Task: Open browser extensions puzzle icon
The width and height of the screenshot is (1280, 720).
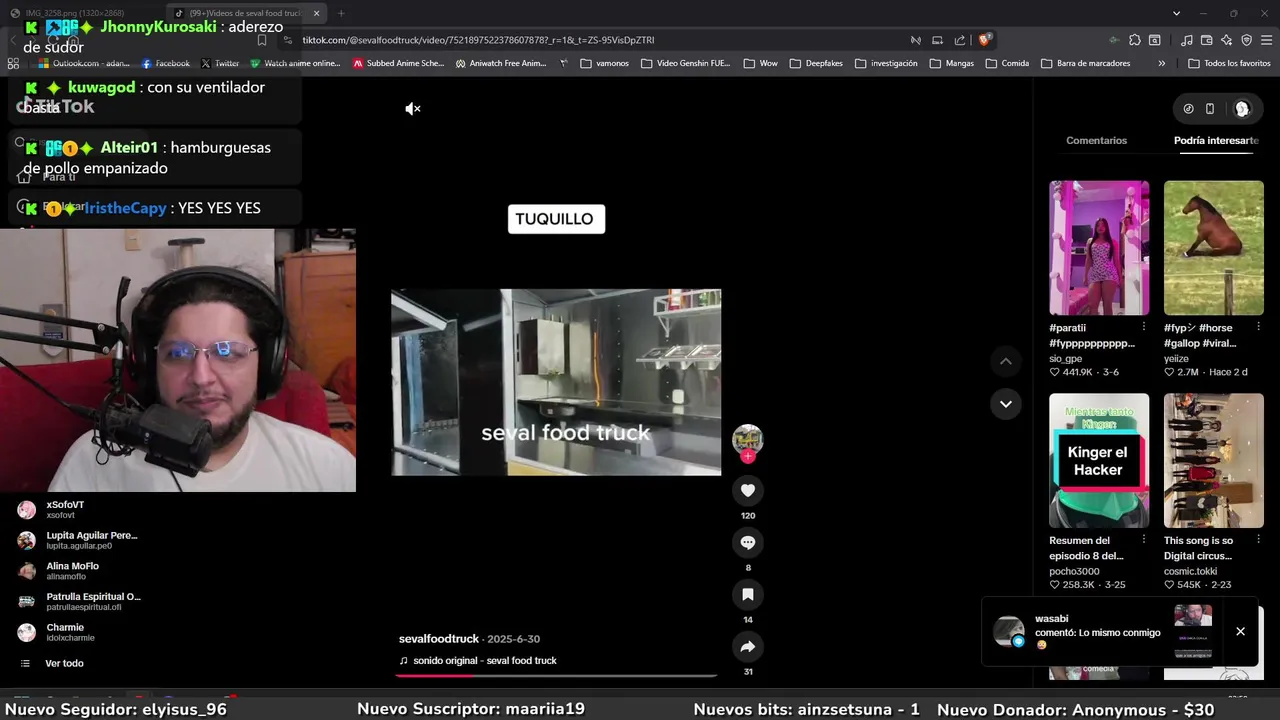Action: point(1134,40)
